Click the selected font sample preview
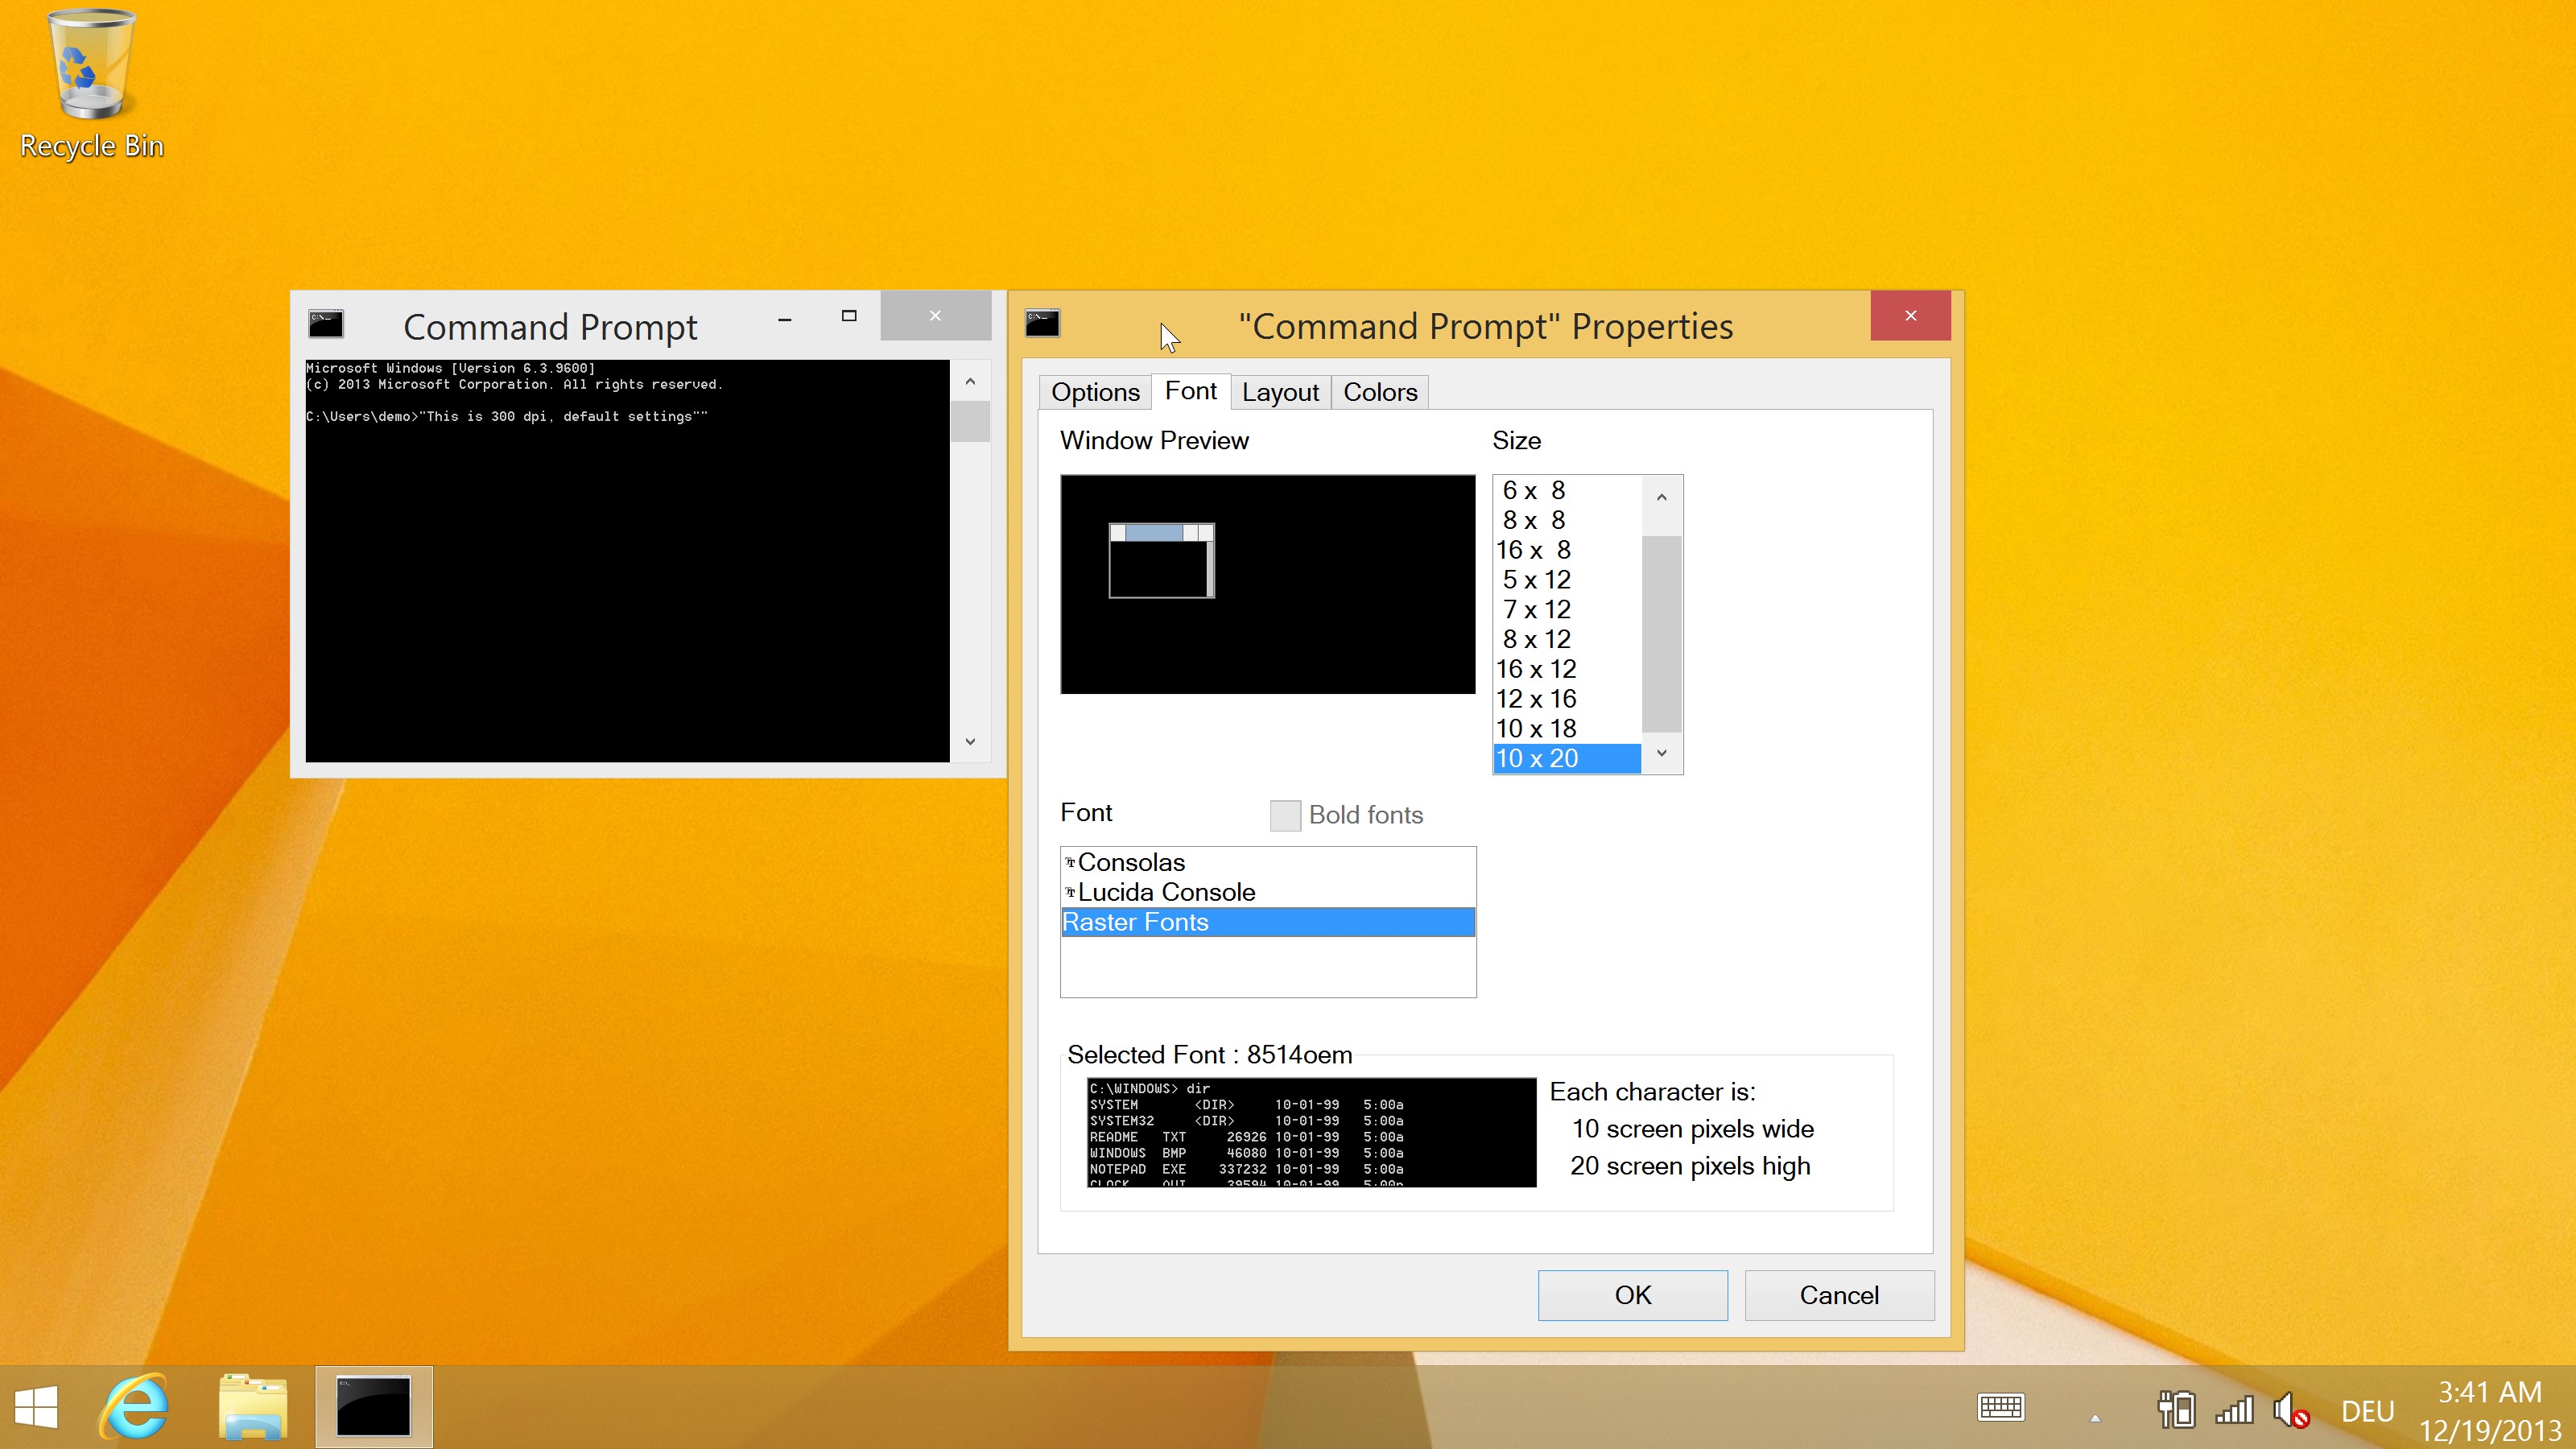Viewport: 2576px width, 1449px height. click(x=1311, y=1132)
